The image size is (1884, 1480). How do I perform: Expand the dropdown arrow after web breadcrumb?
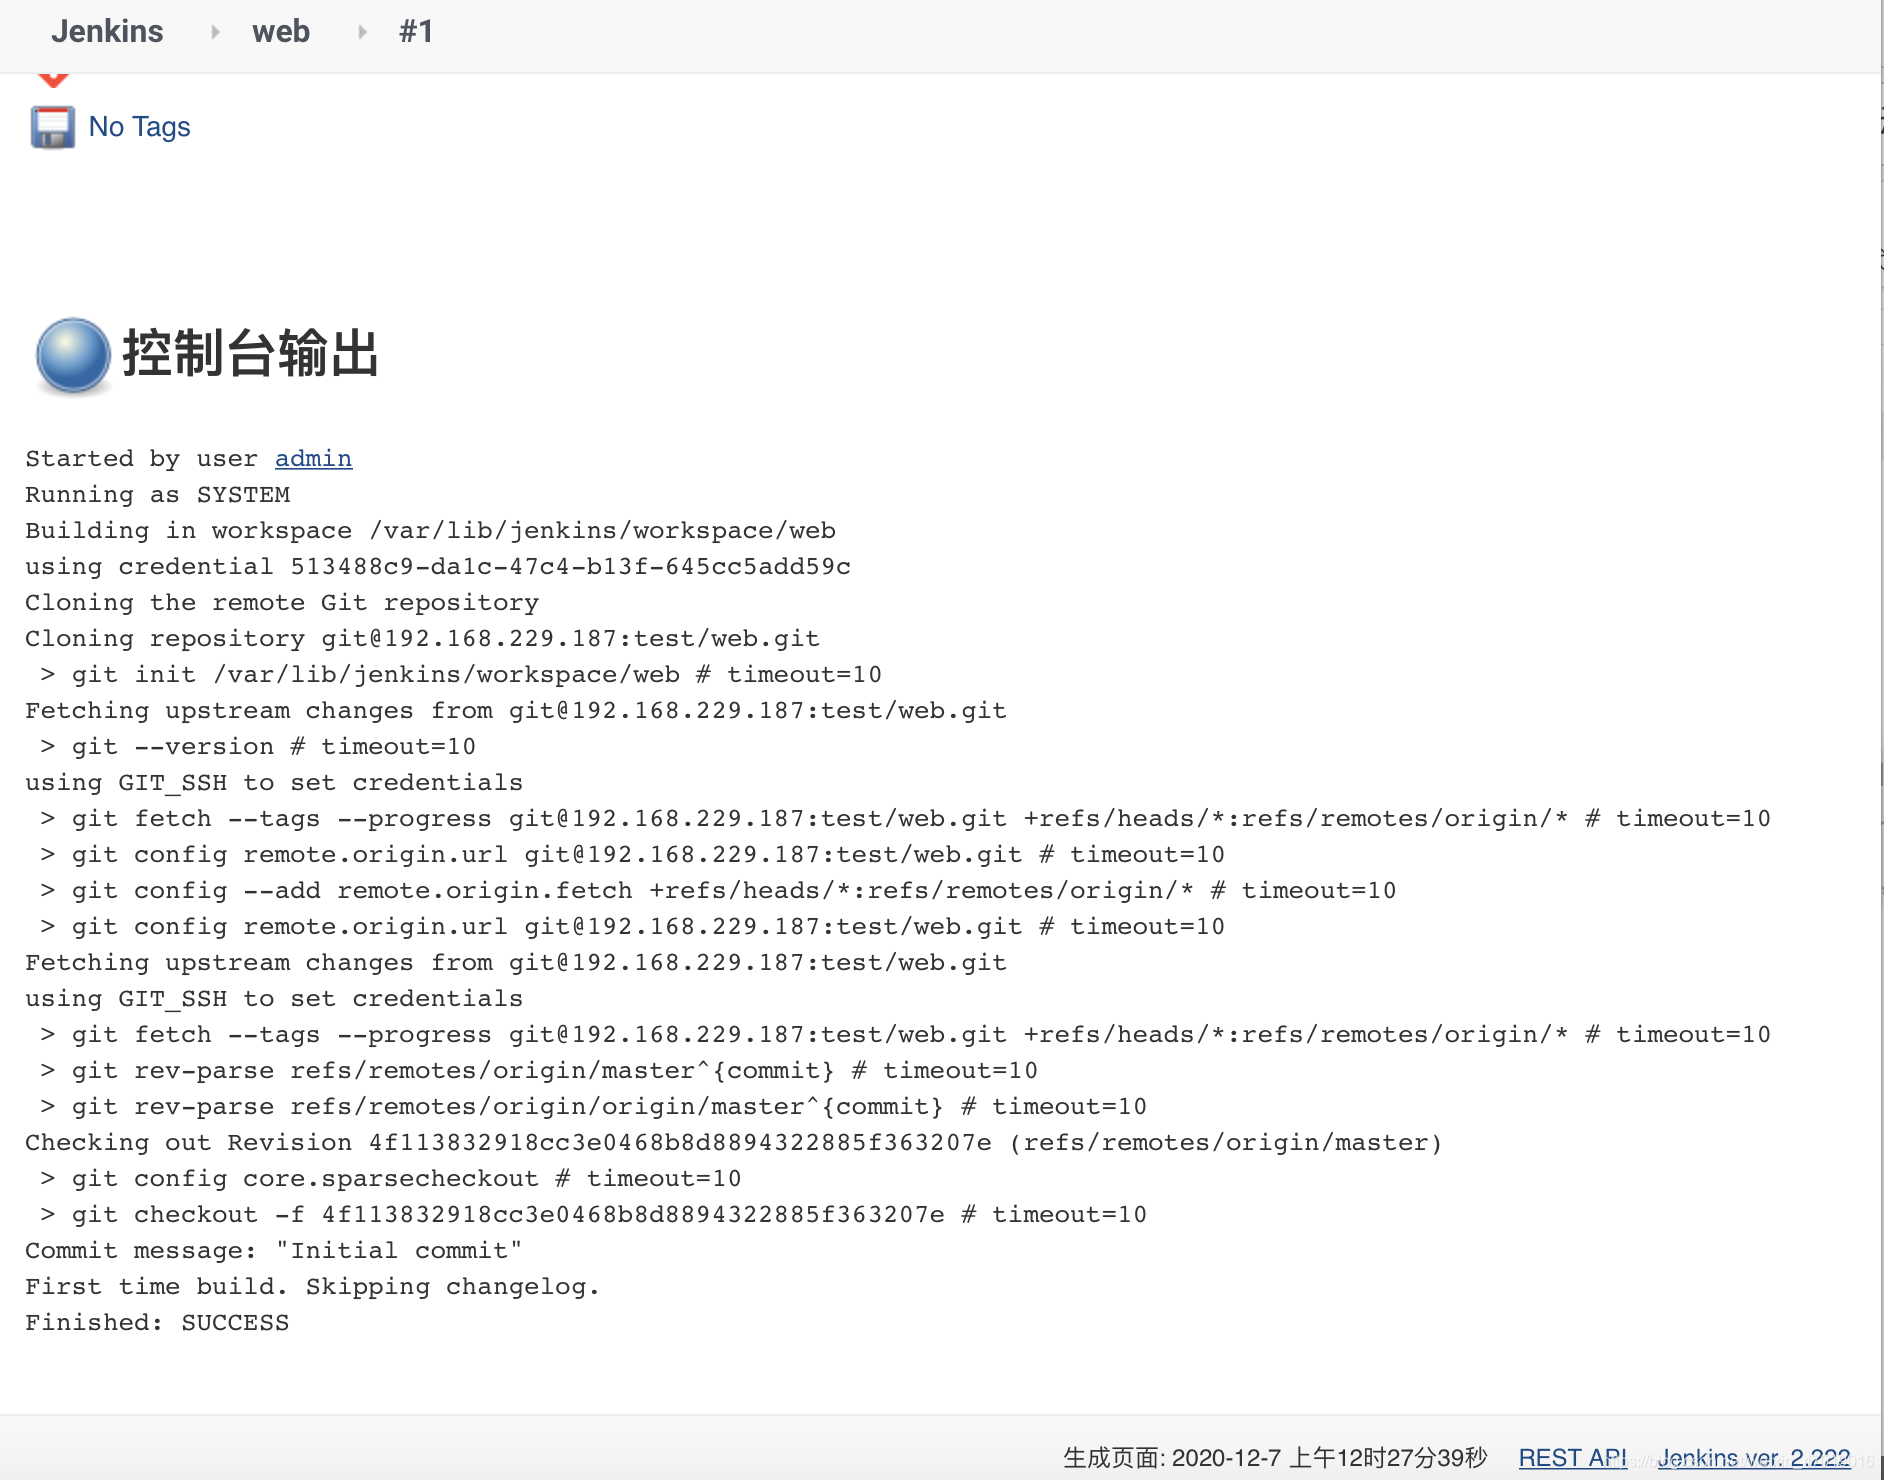[x=362, y=32]
